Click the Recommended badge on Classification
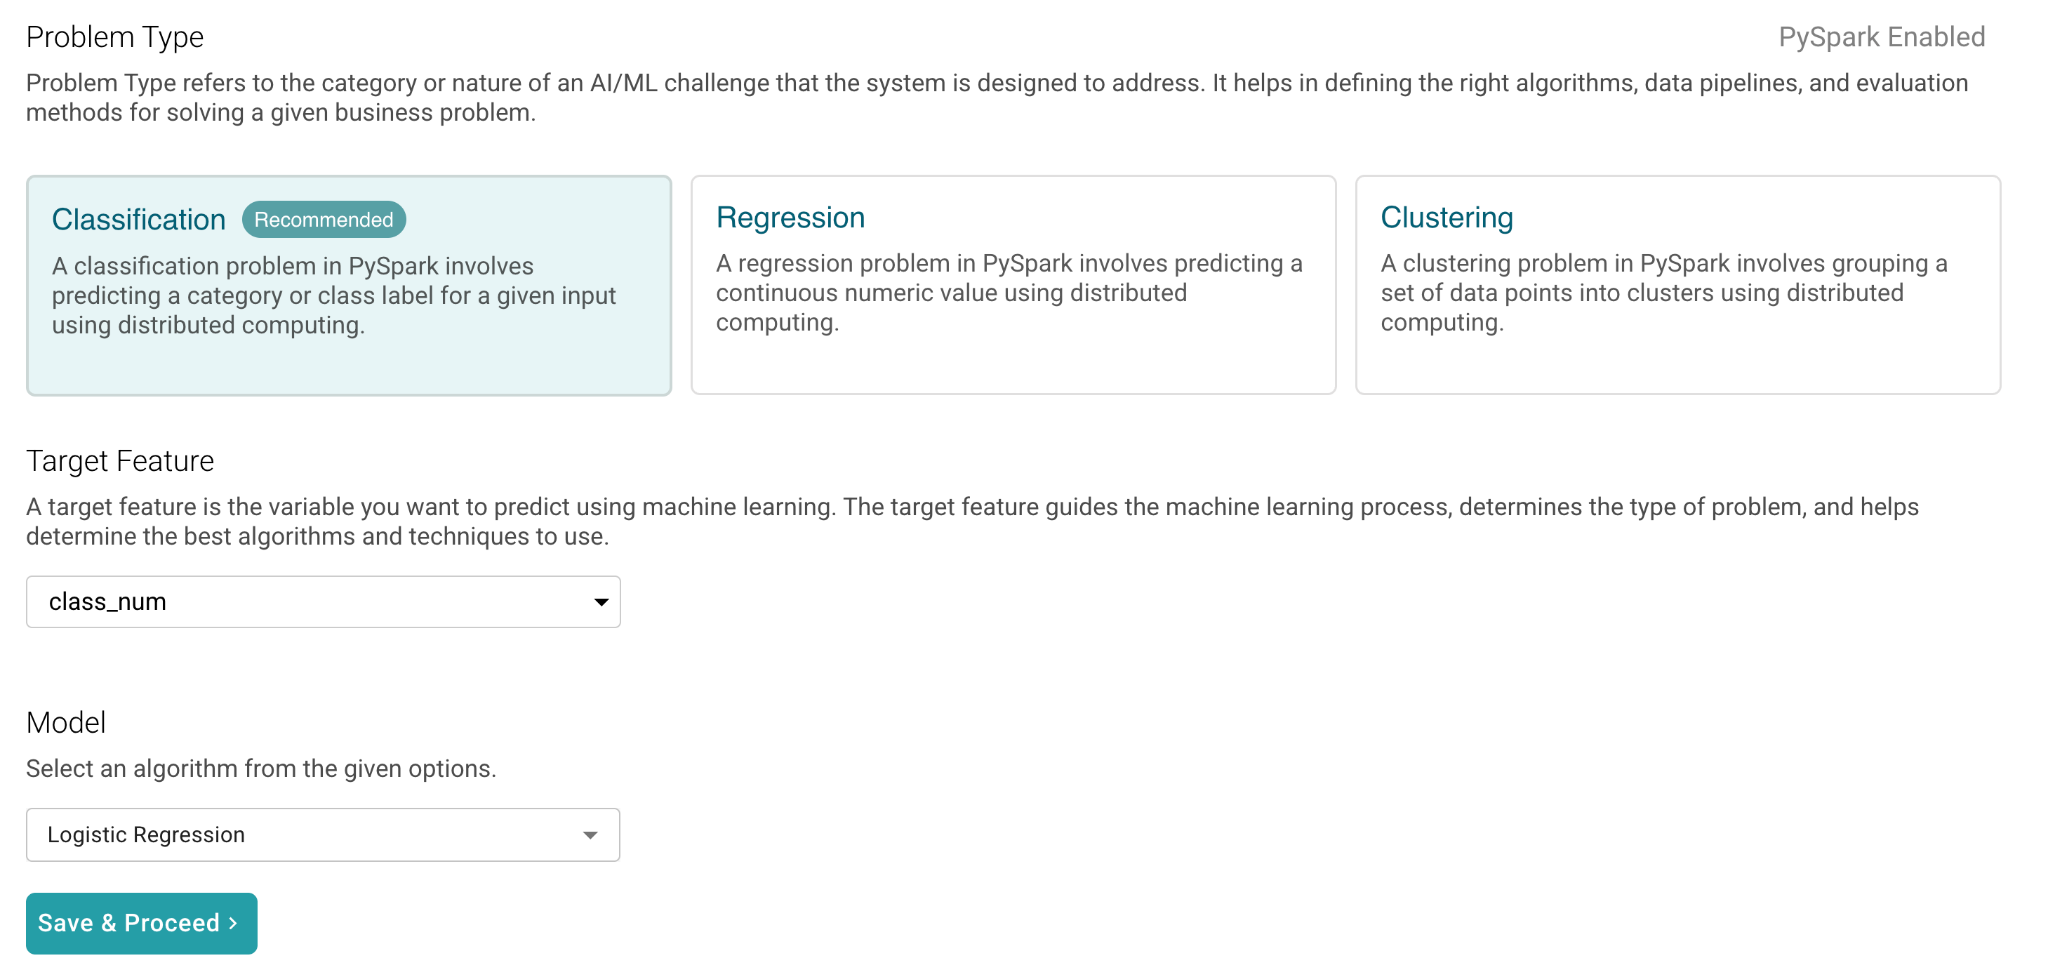Image resolution: width=2048 pixels, height=978 pixels. pyautogui.click(x=323, y=220)
